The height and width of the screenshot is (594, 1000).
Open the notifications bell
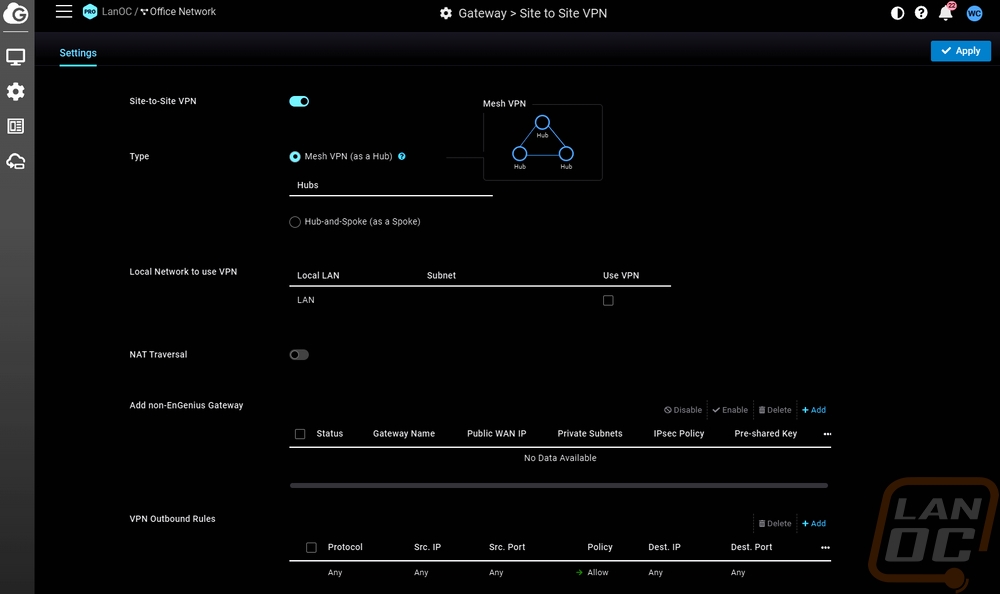pyautogui.click(x=946, y=12)
